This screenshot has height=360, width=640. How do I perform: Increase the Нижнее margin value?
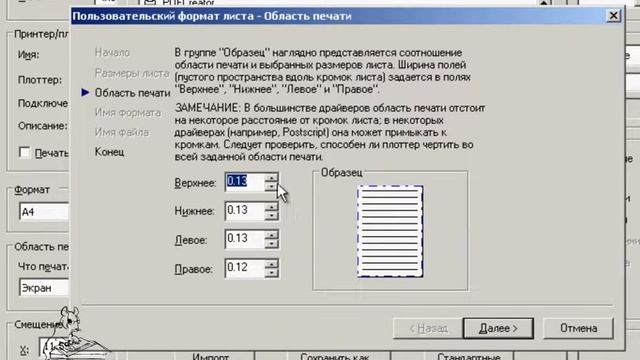[x=271, y=207]
